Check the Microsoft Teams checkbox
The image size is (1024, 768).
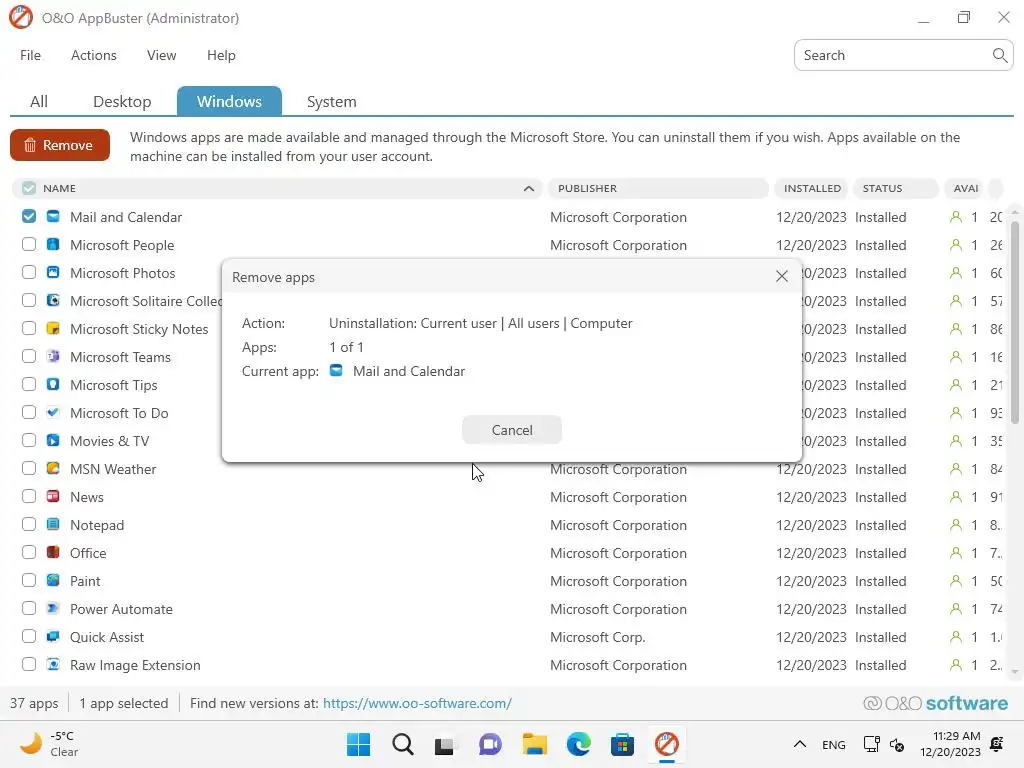[29, 357]
